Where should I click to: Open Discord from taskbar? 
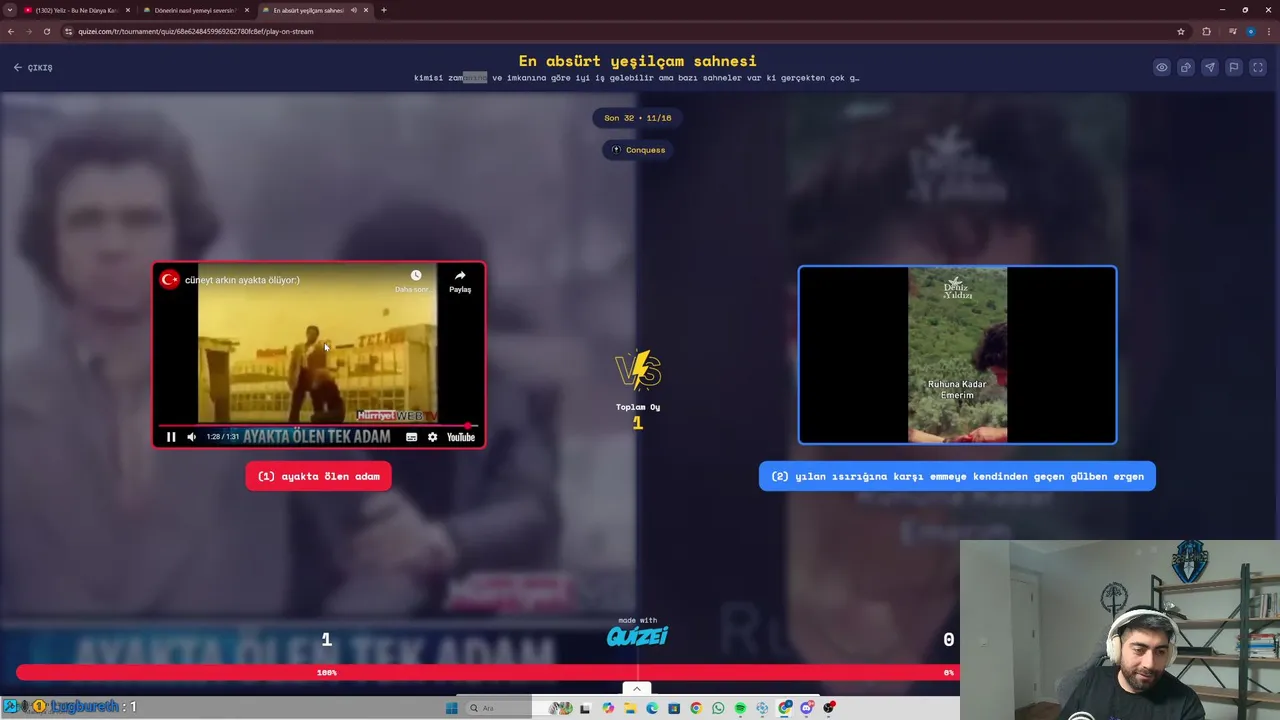point(806,708)
